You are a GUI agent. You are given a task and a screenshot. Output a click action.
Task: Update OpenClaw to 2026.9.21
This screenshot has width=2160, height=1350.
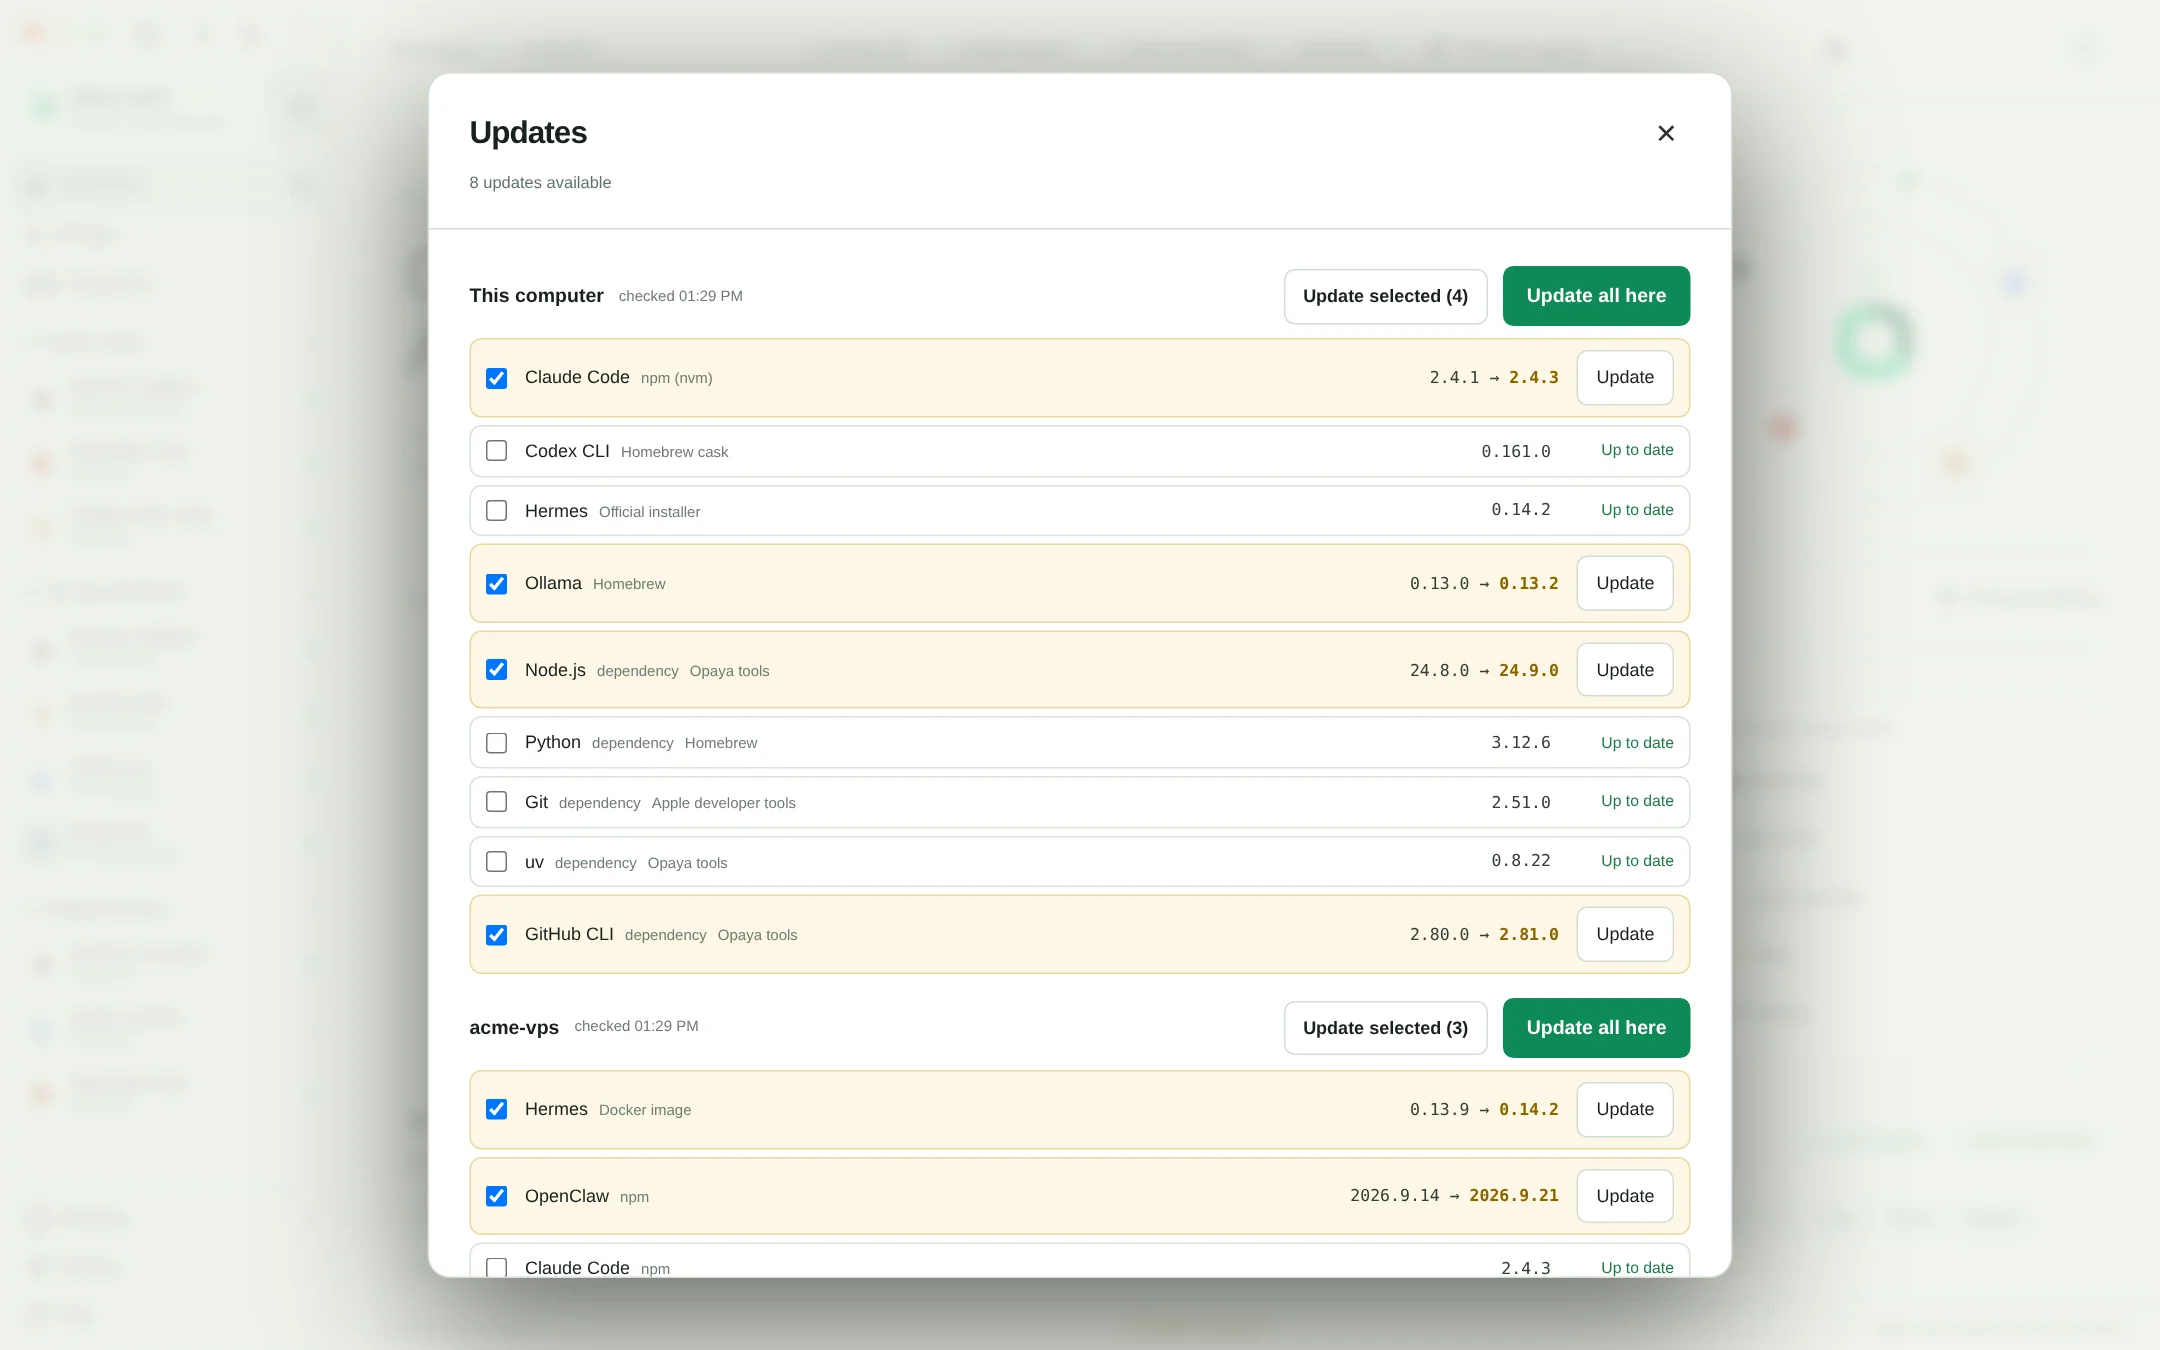point(1625,1196)
